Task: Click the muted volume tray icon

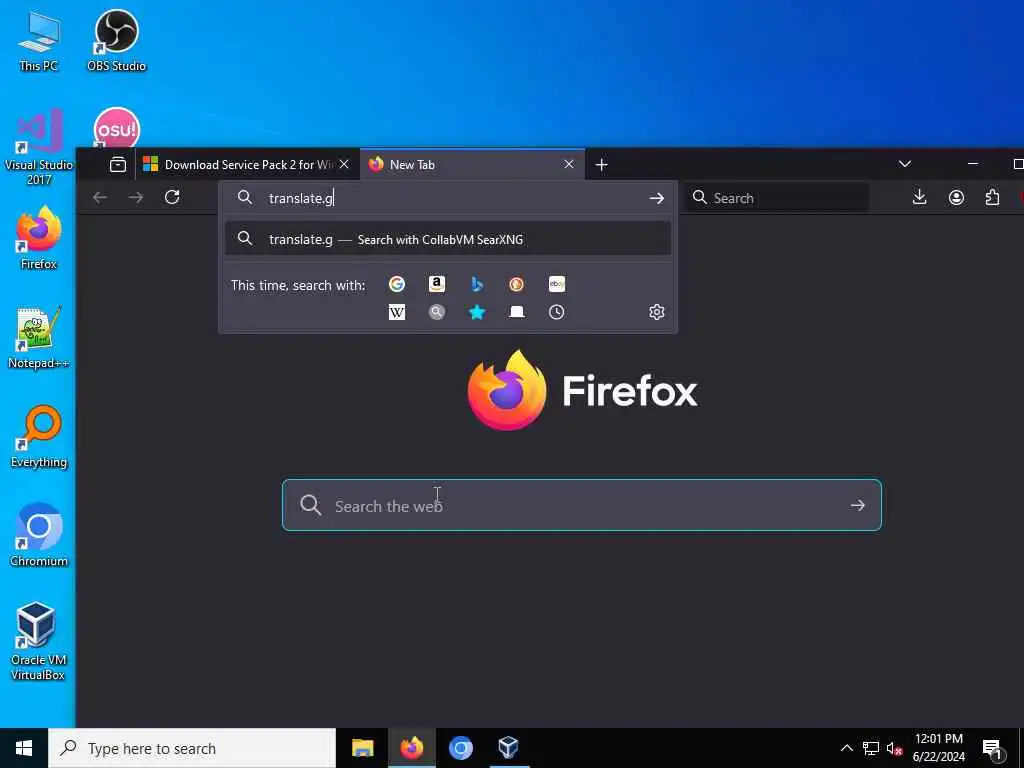Action: pos(894,748)
